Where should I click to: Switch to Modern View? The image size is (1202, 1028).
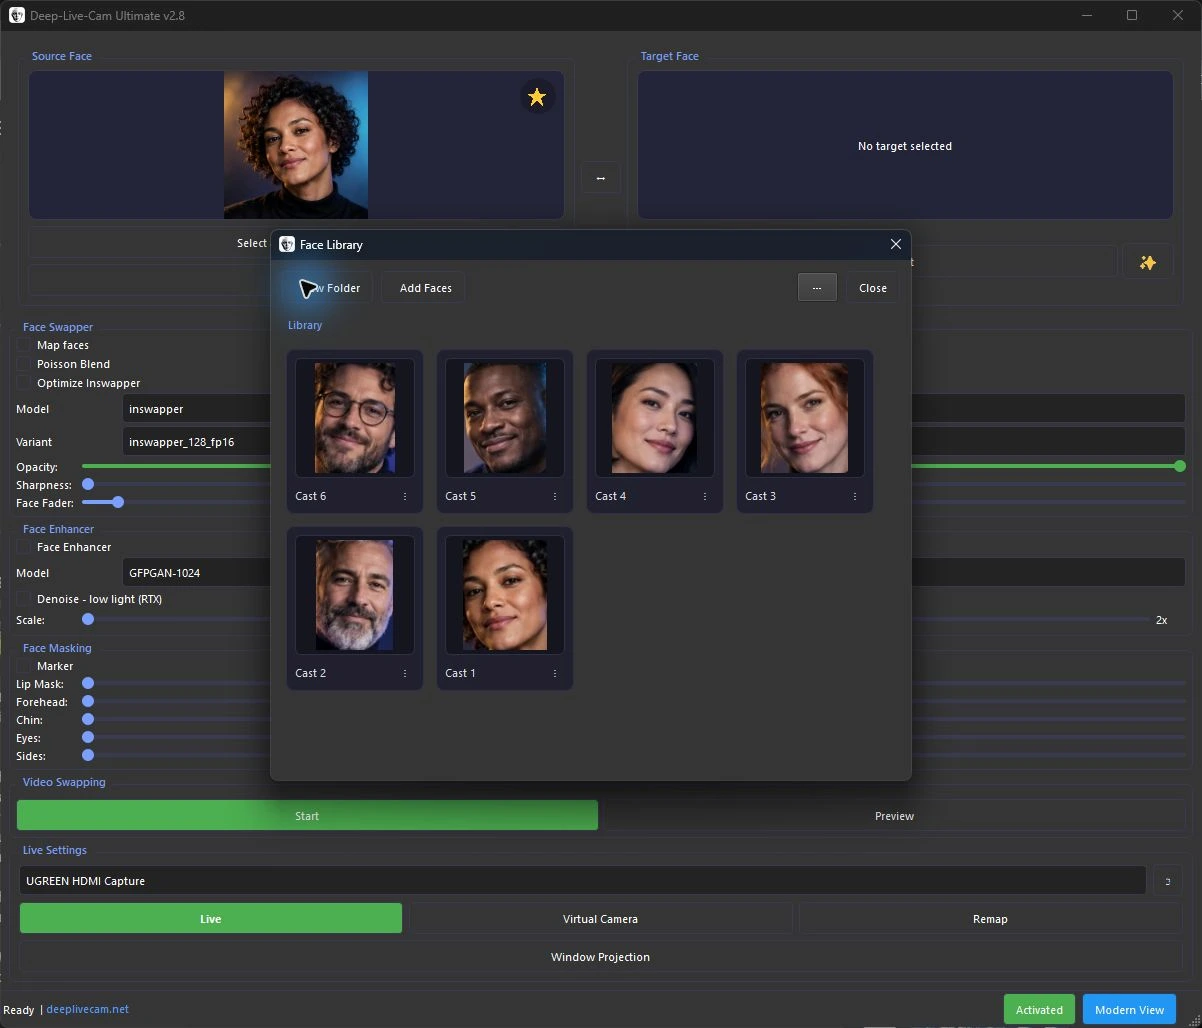[x=1129, y=1009]
